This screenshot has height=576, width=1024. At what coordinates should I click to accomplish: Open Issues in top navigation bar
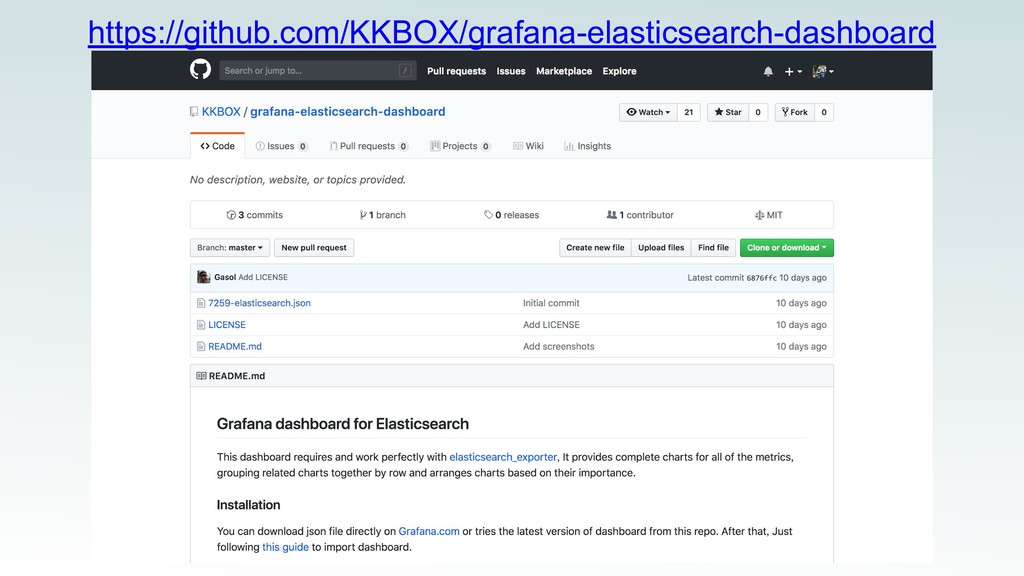(511, 71)
